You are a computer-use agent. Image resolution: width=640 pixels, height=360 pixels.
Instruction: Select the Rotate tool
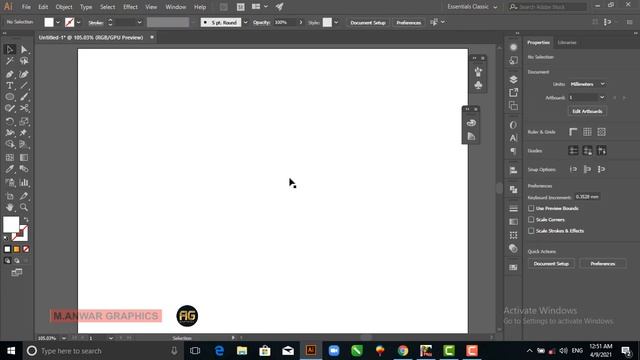coord(10,122)
